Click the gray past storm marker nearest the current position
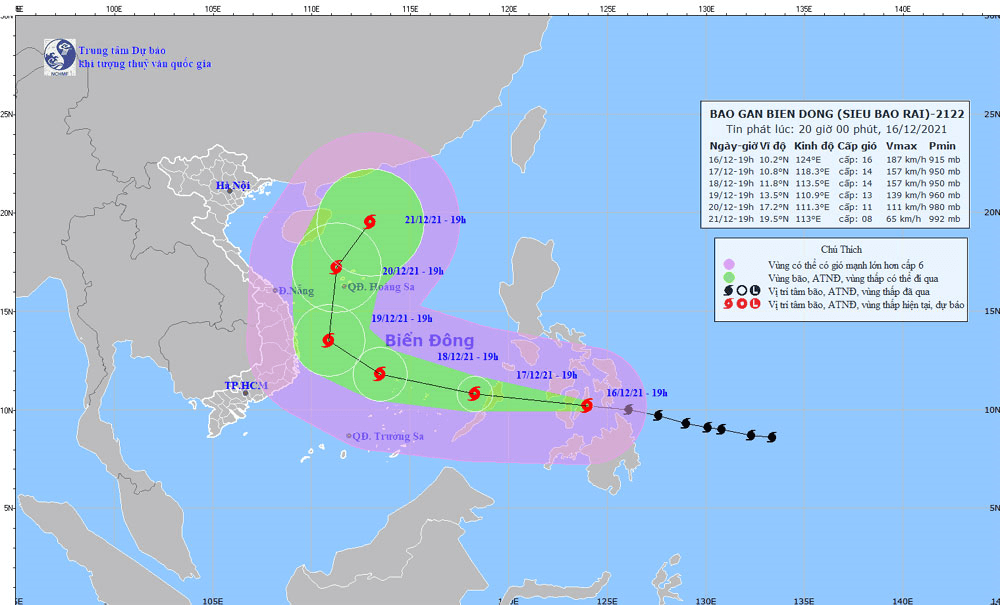Viewport: 1000px width, 605px height. tap(628, 409)
